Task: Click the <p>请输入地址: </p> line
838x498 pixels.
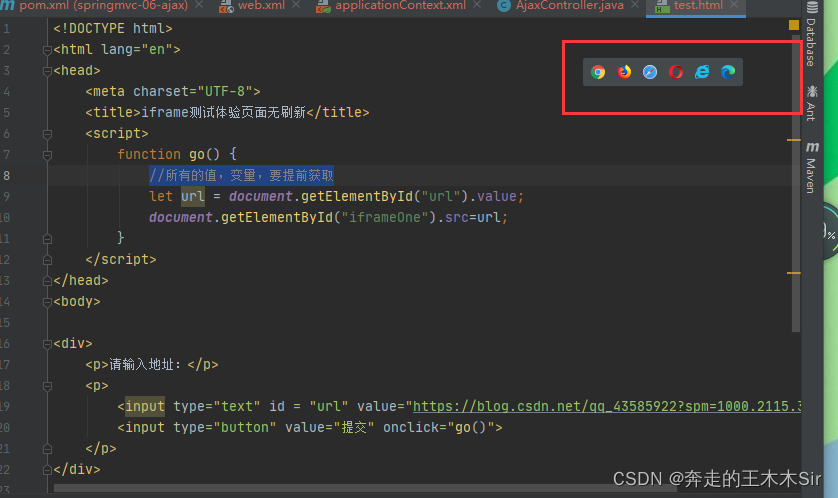Action: pos(152,365)
